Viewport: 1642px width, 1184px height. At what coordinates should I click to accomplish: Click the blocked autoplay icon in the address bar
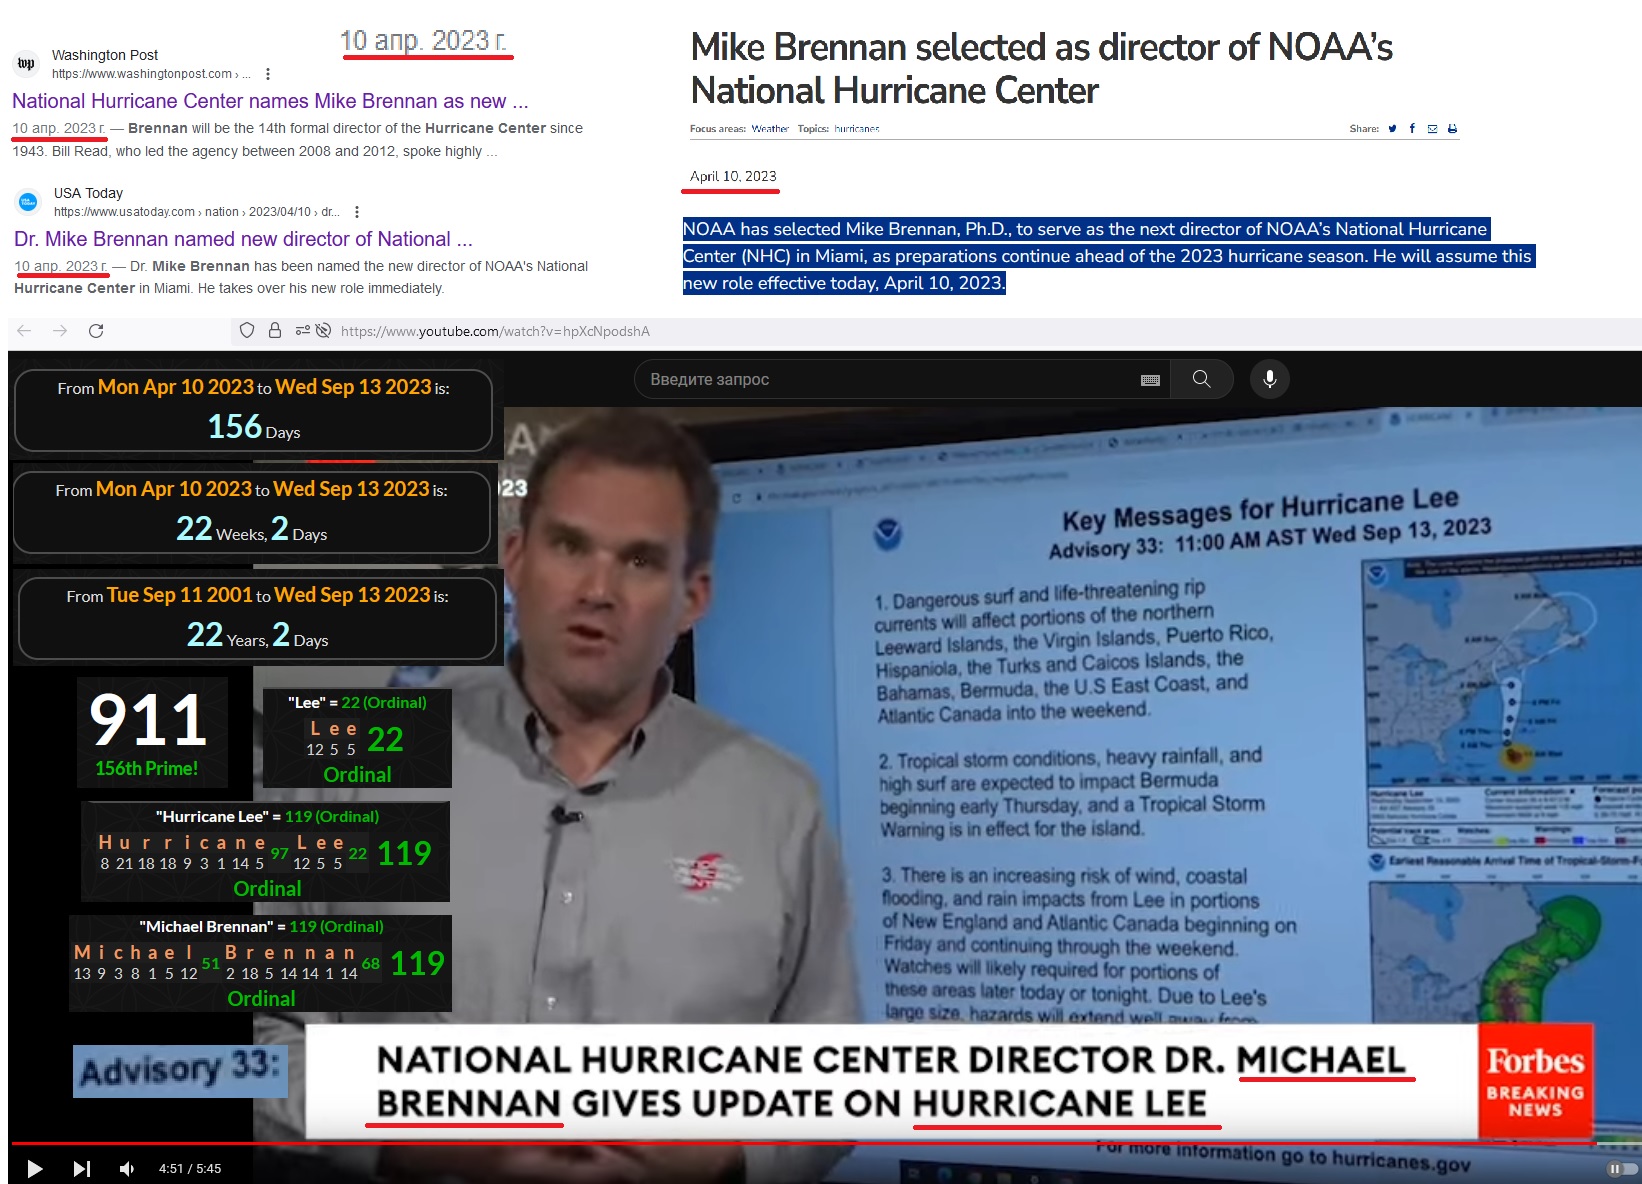click(x=323, y=331)
